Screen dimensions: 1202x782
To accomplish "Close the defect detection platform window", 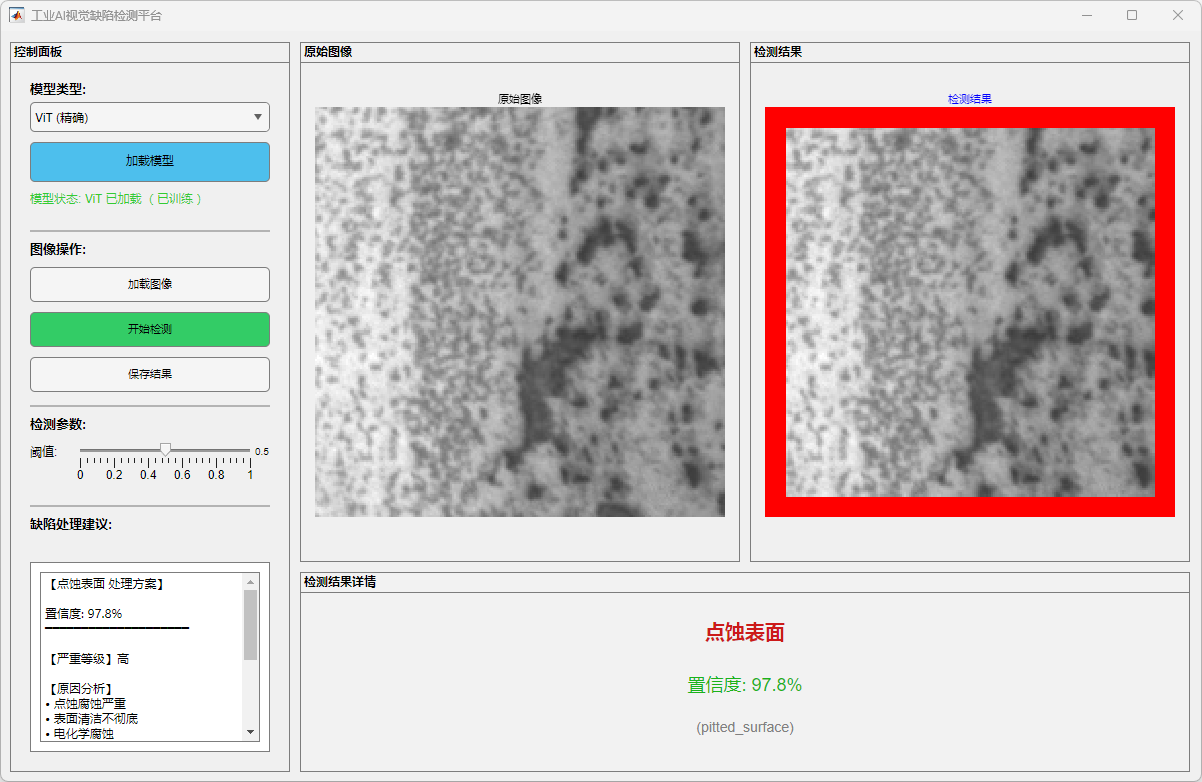I will (1178, 16).
